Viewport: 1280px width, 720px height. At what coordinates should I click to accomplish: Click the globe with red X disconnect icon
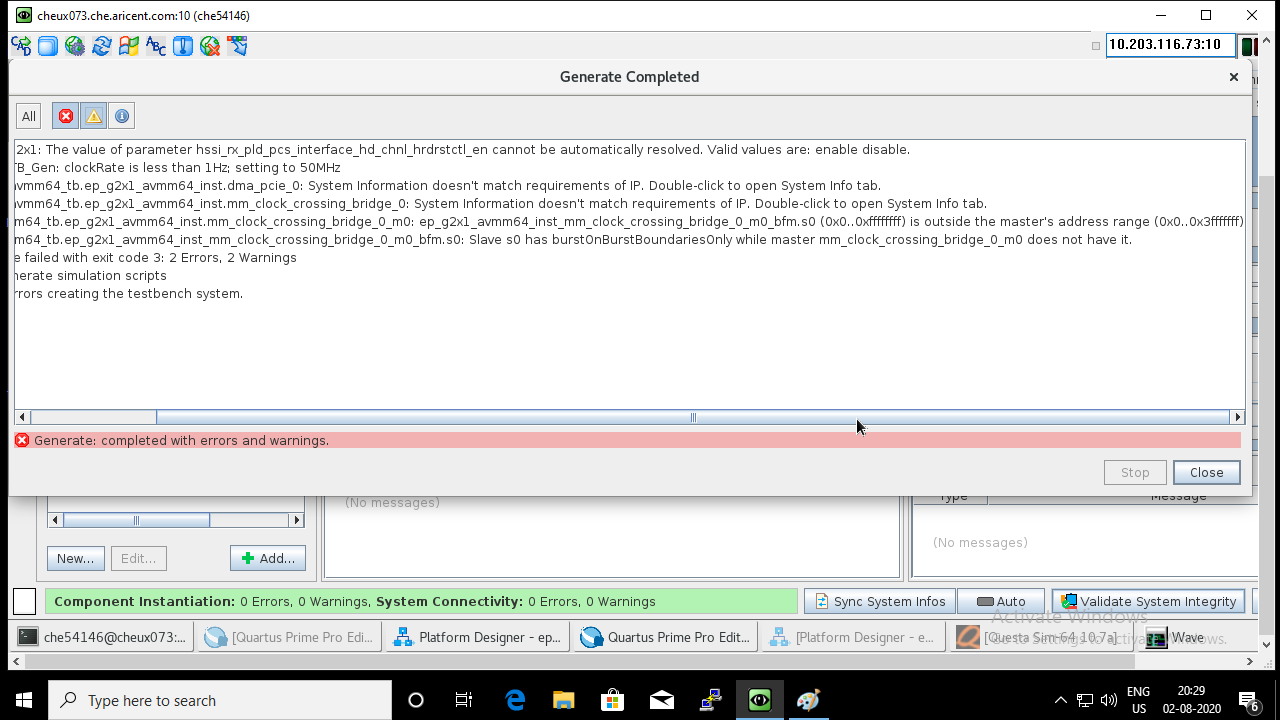pos(210,46)
